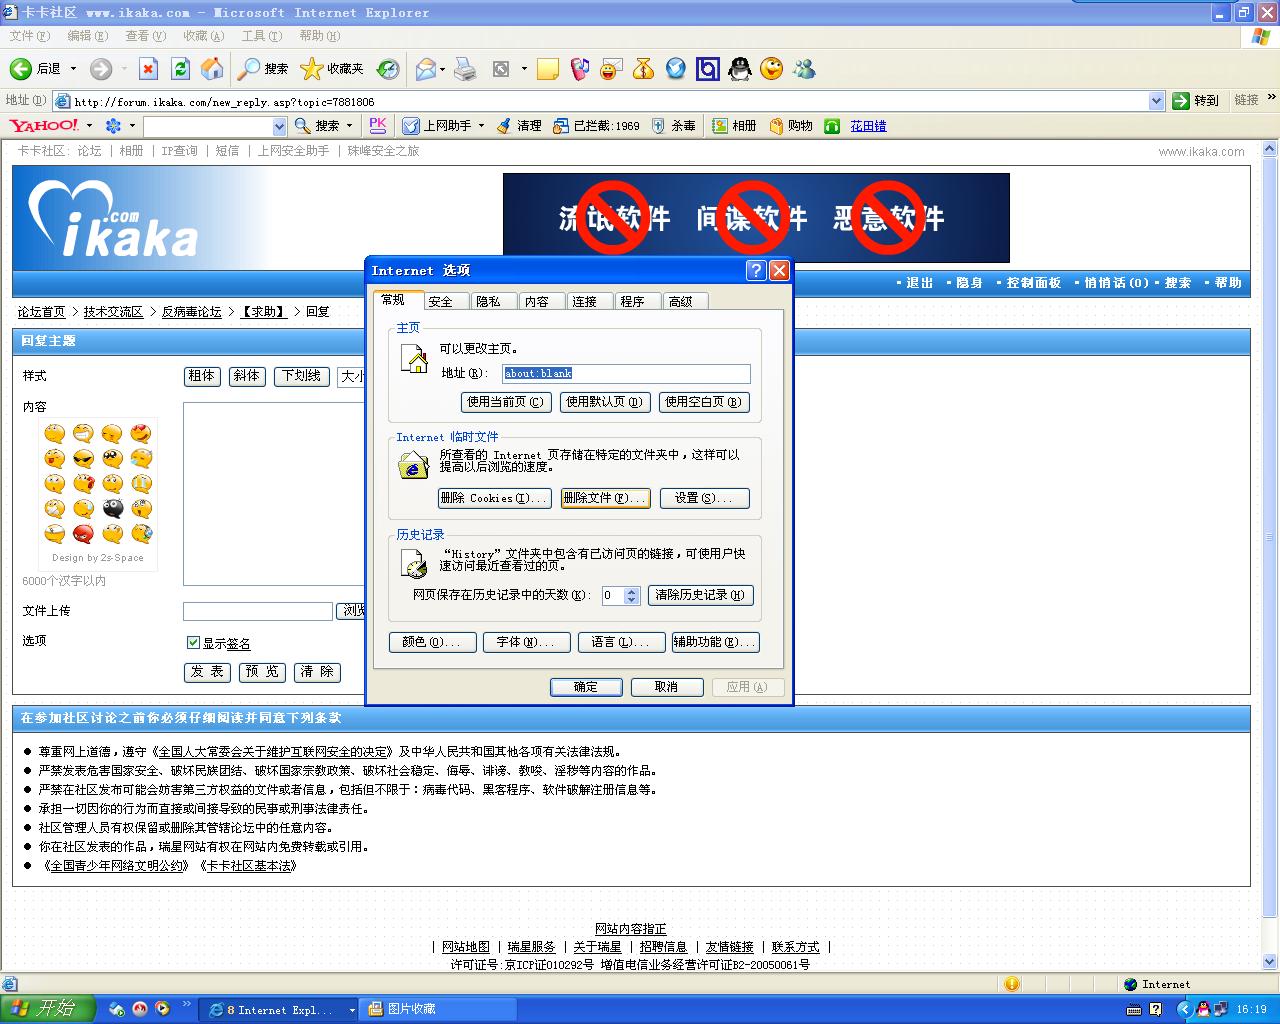Screen dimensions: 1280x1024
Task: Click the PK icon in Yahoo toolbar
Action: 377,125
